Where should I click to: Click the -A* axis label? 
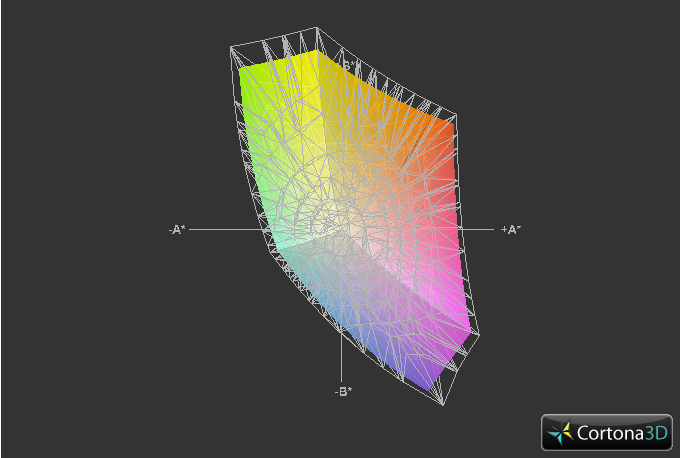(x=177, y=229)
